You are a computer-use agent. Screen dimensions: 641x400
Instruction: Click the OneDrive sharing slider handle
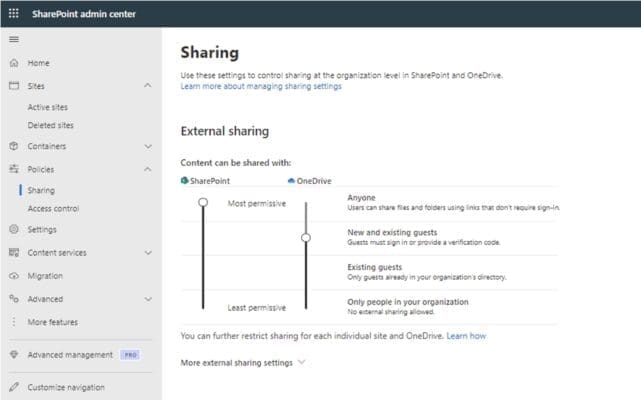[x=306, y=238]
